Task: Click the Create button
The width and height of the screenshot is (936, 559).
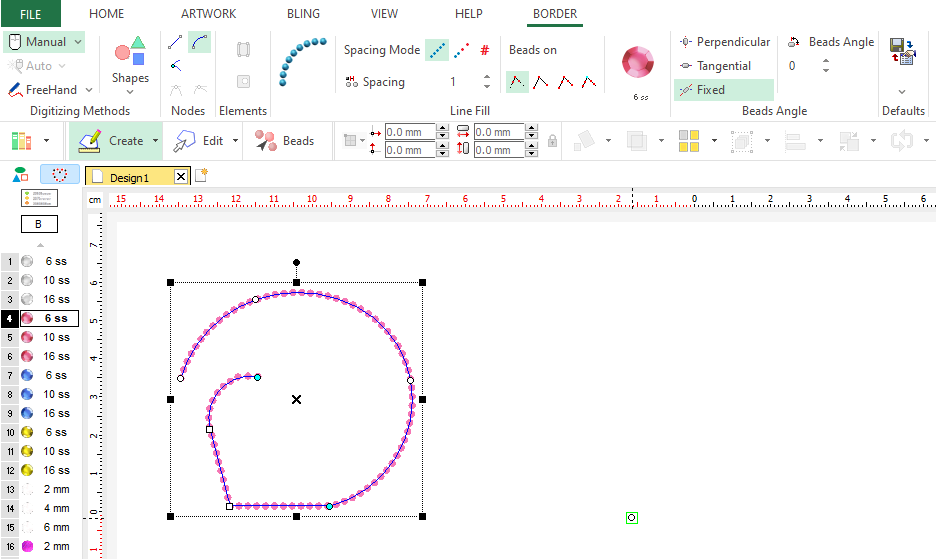Action: 111,141
